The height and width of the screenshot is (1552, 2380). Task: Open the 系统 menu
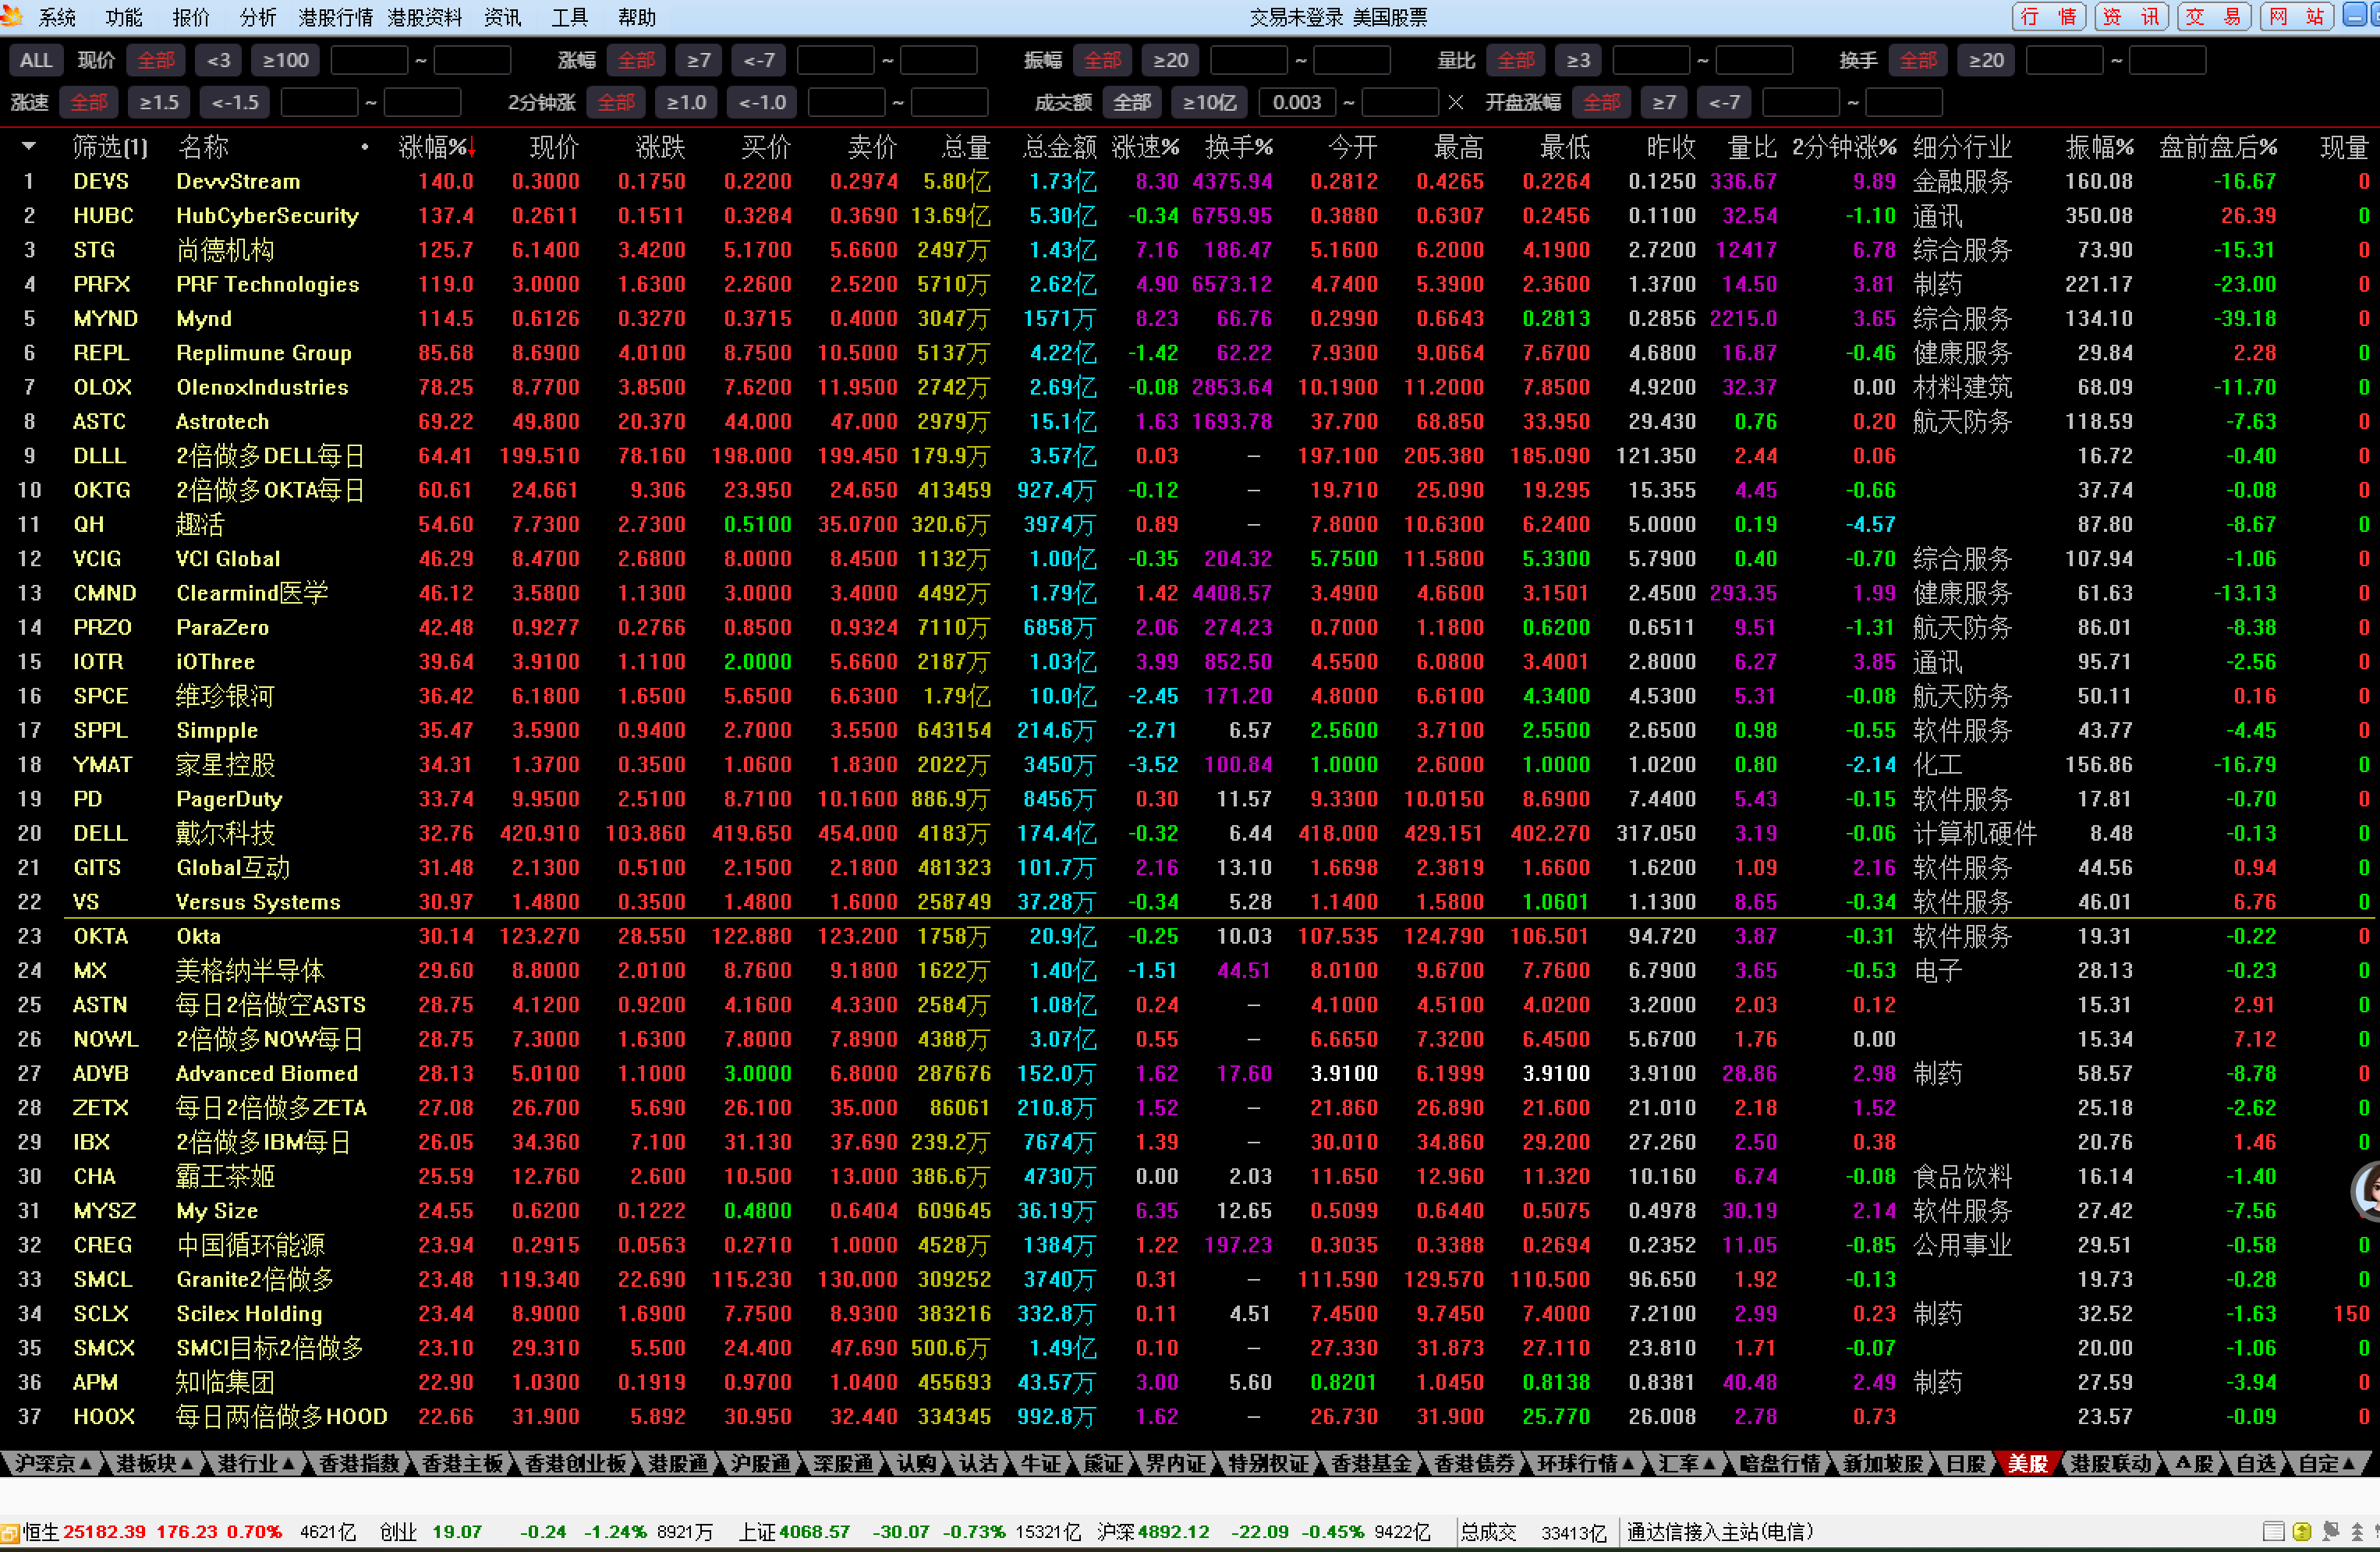57,17
